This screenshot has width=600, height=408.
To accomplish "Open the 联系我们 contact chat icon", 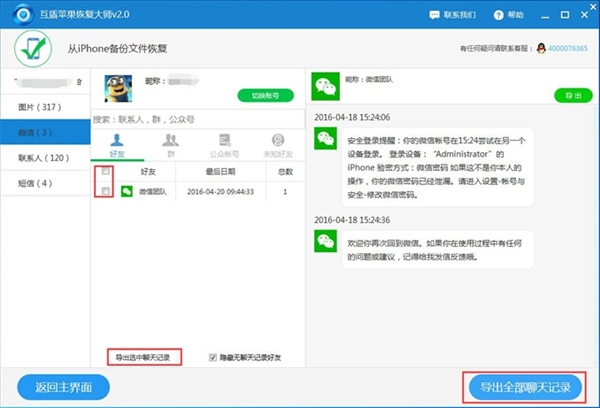I will [434, 15].
